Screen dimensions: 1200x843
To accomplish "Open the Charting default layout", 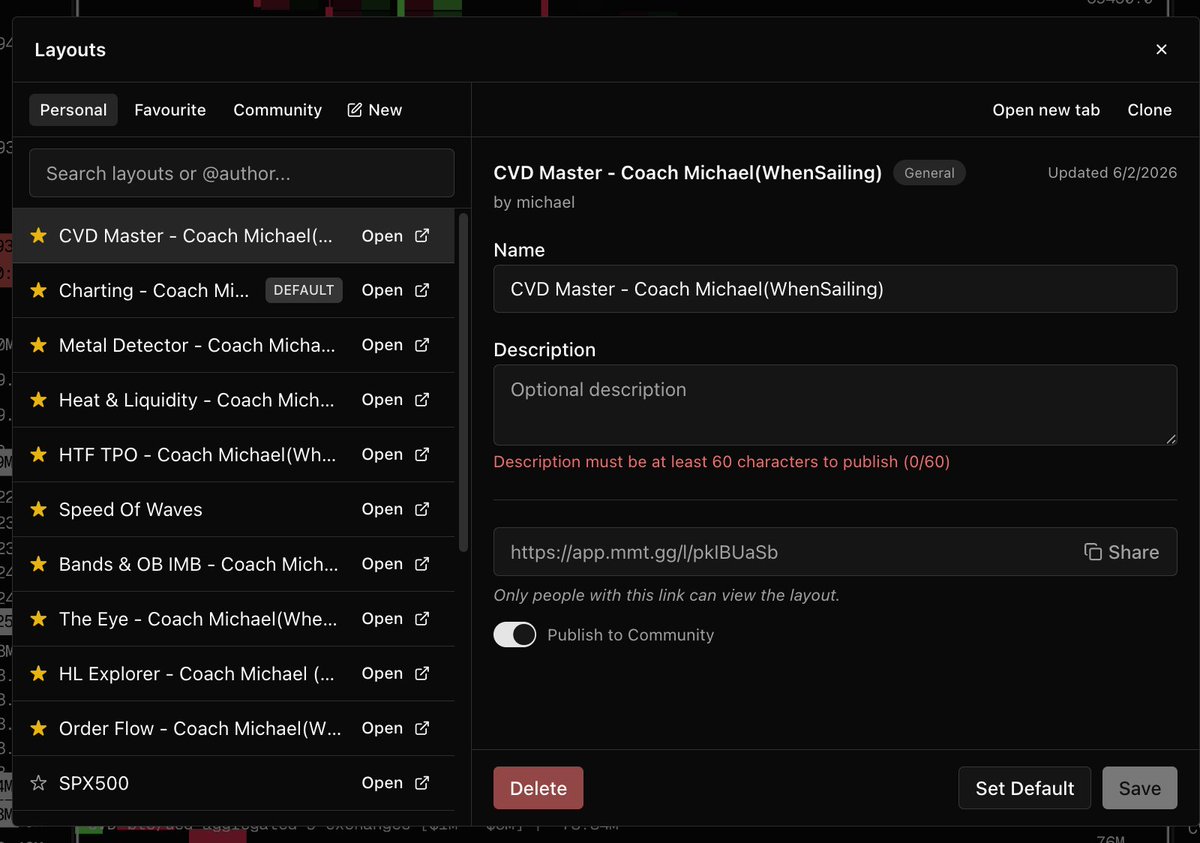I will point(382,290).
